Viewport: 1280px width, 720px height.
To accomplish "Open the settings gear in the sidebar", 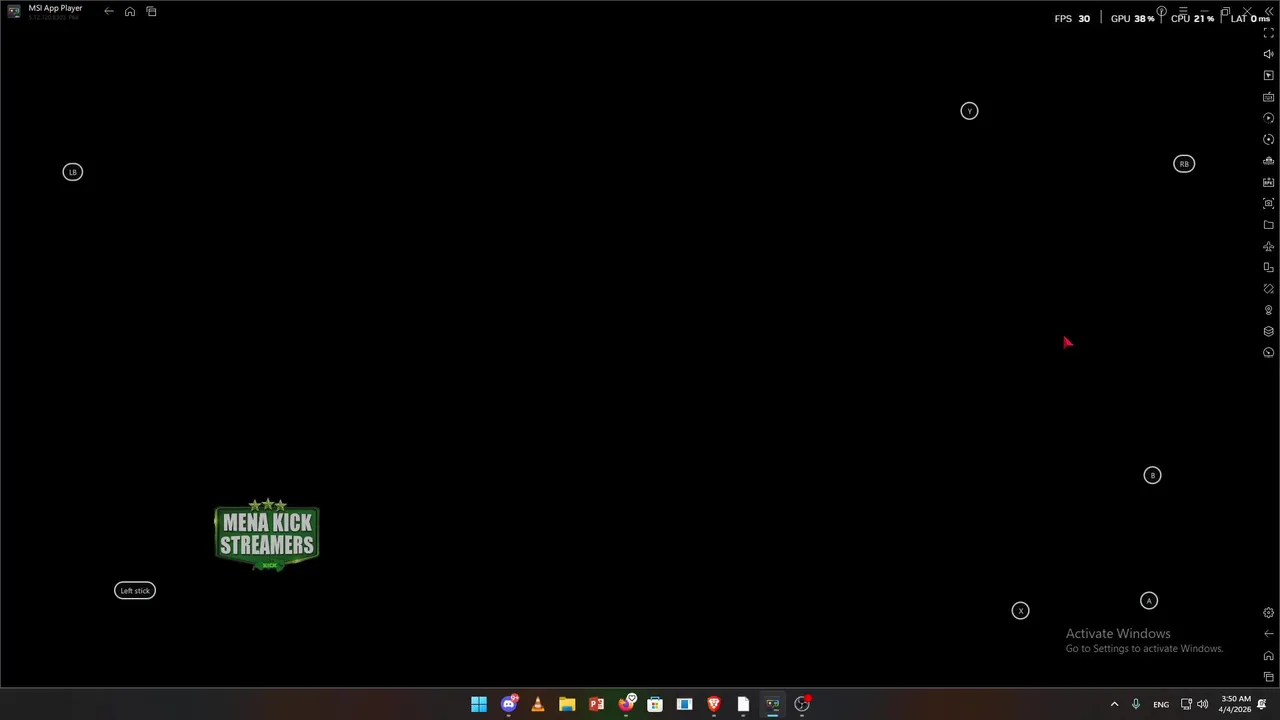I will [1269, 613].
